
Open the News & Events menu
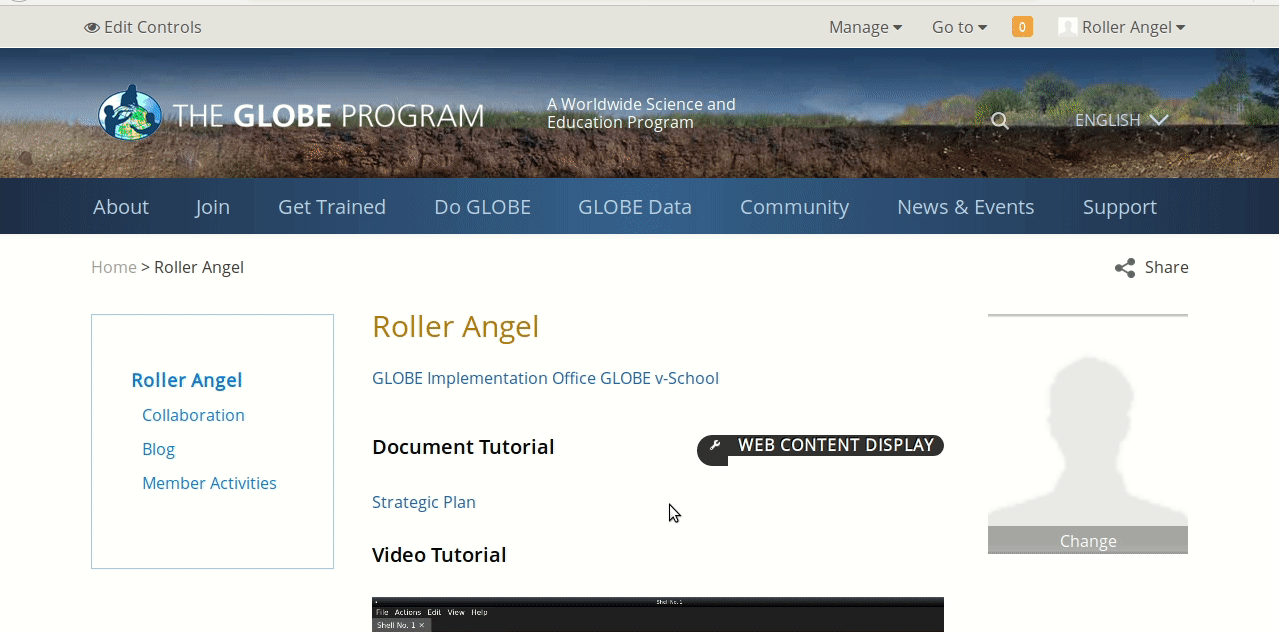(x=965, y=207)
